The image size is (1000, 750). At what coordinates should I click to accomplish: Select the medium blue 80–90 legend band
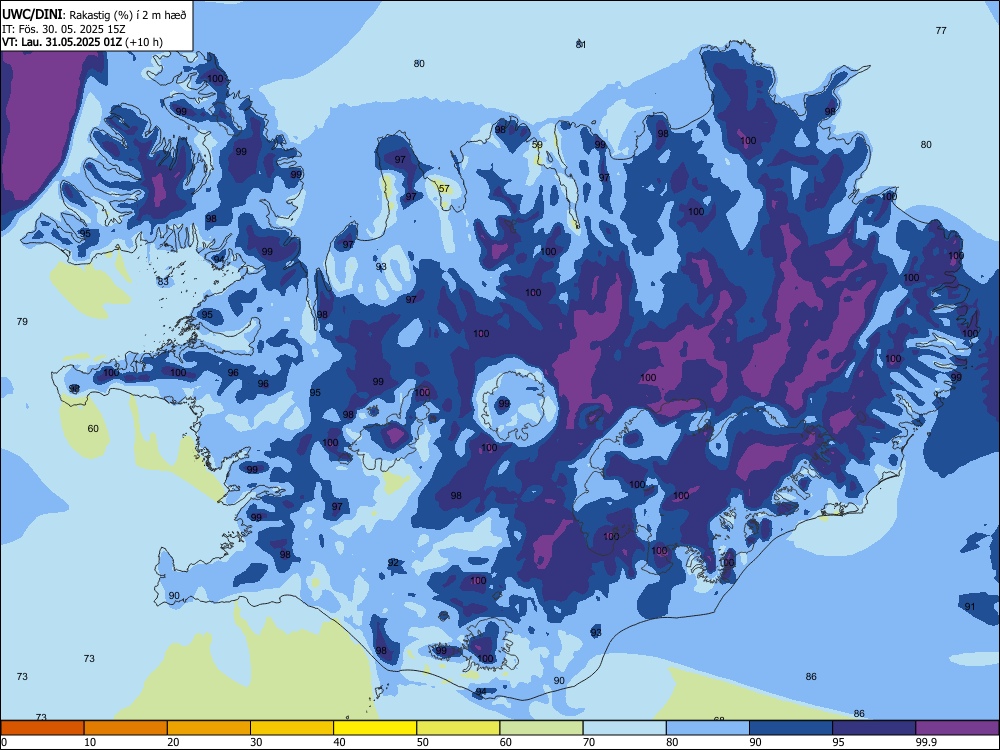(x=707, y=728)
